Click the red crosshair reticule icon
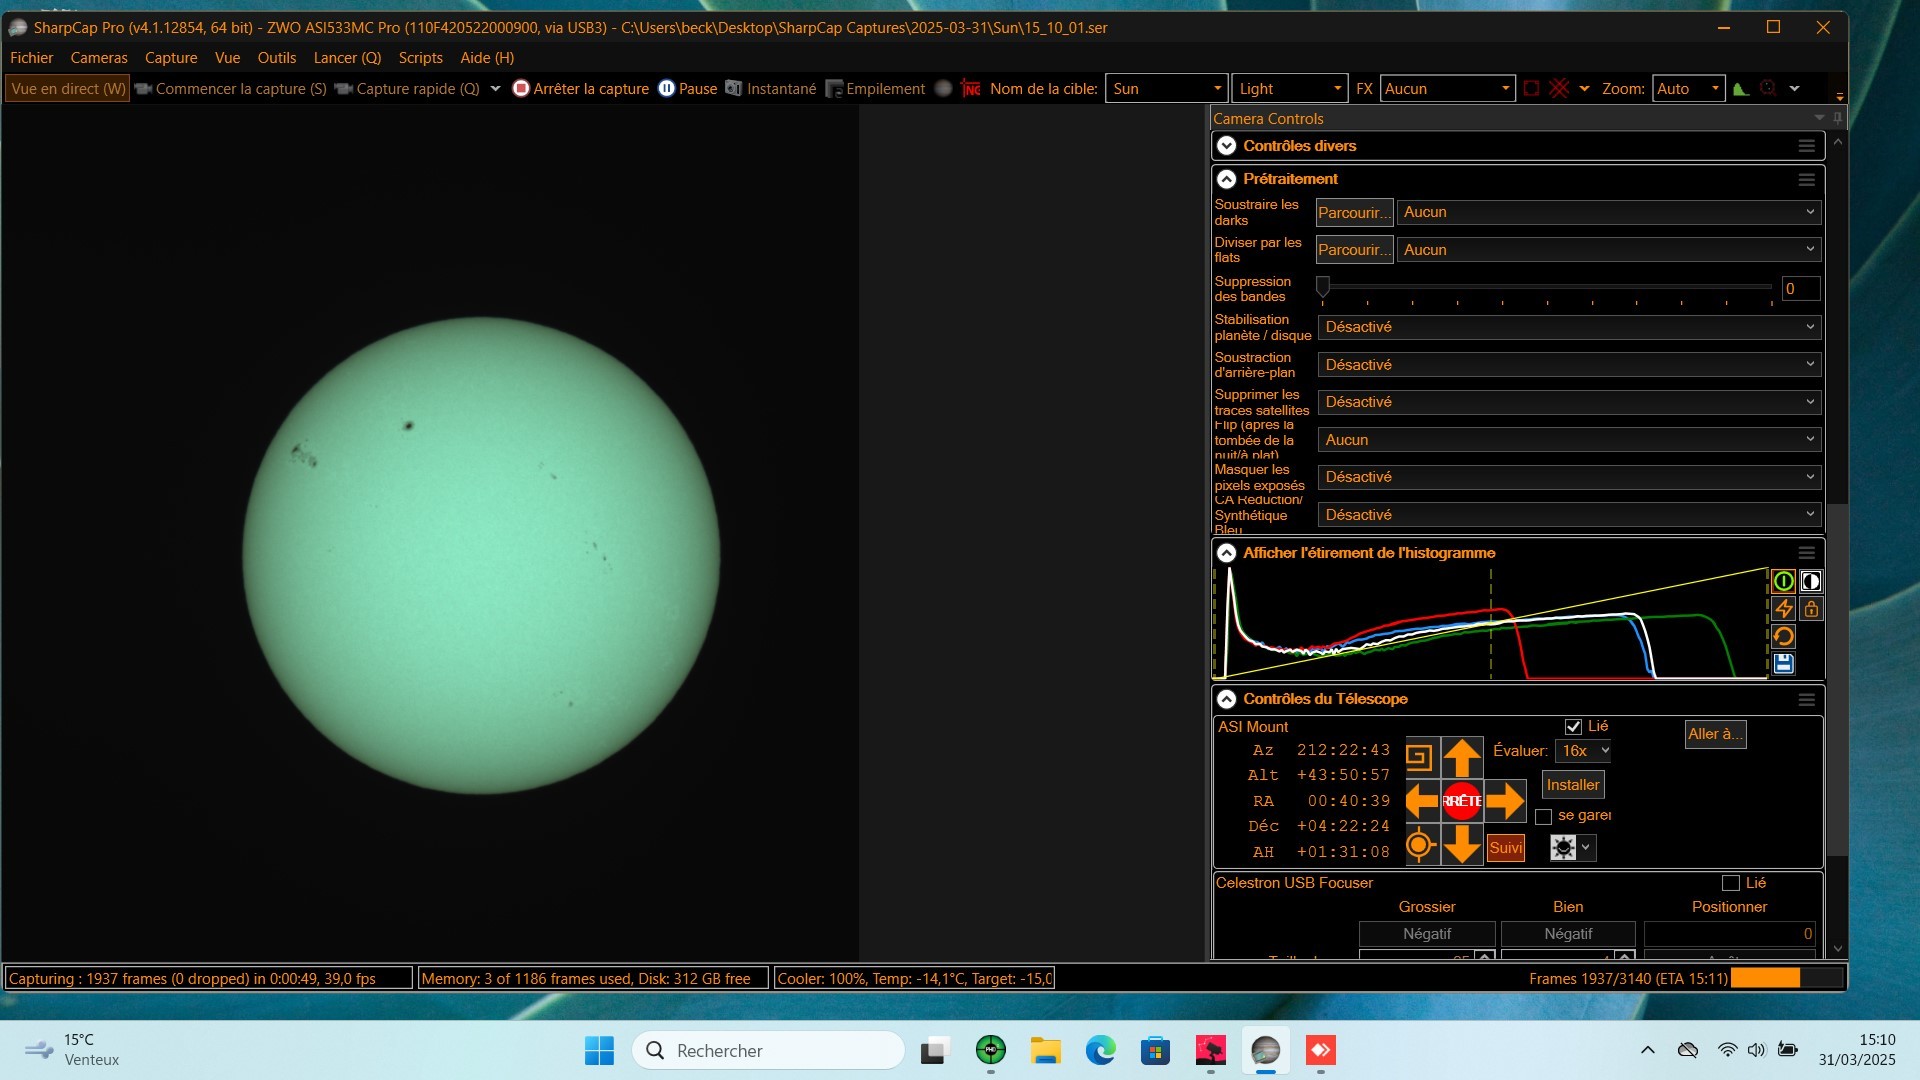The width and height of the screenshot is (1920, 1080). 1559,89
